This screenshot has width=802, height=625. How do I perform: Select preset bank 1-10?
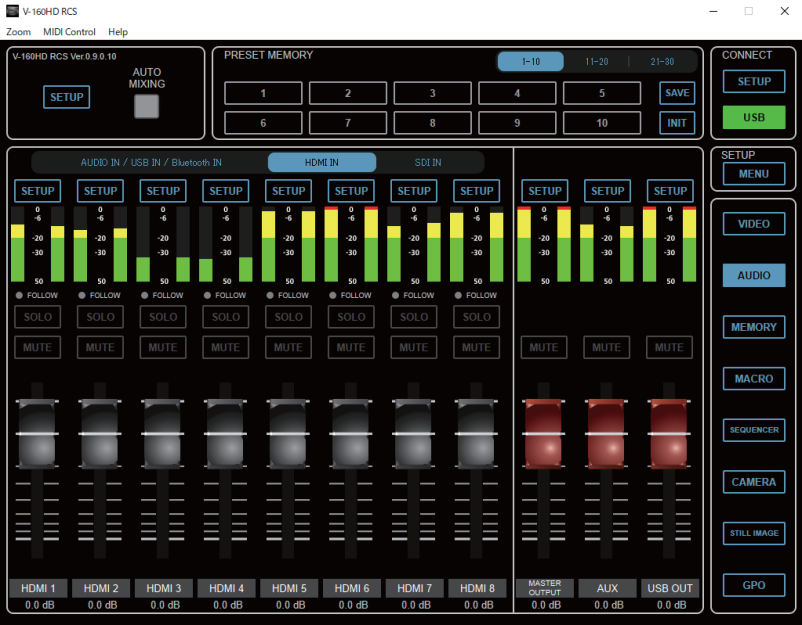tap(531, 61)
